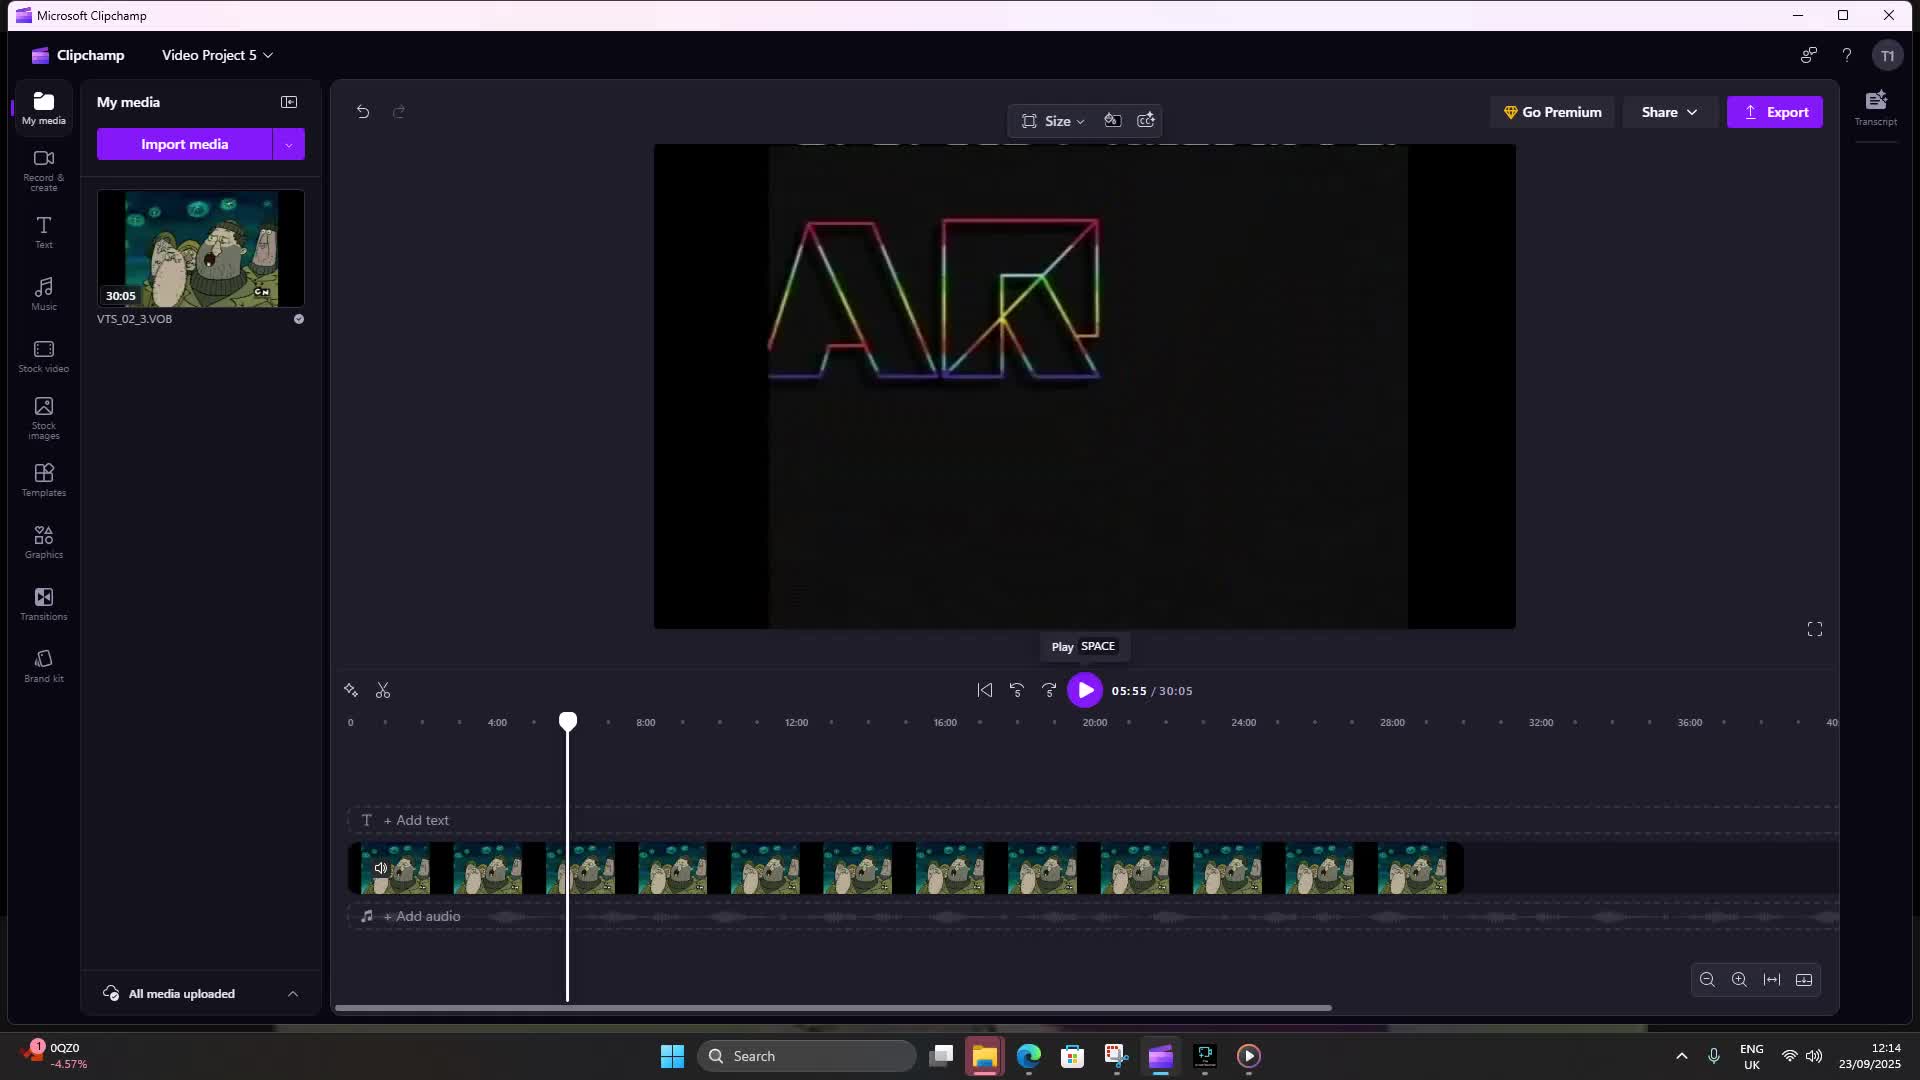Open the Size aspect ratio dropdown

point(1053,121)
